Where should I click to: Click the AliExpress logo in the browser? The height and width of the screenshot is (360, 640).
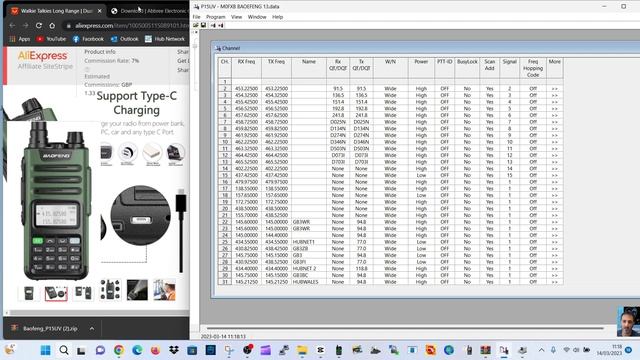pos(42,56)
